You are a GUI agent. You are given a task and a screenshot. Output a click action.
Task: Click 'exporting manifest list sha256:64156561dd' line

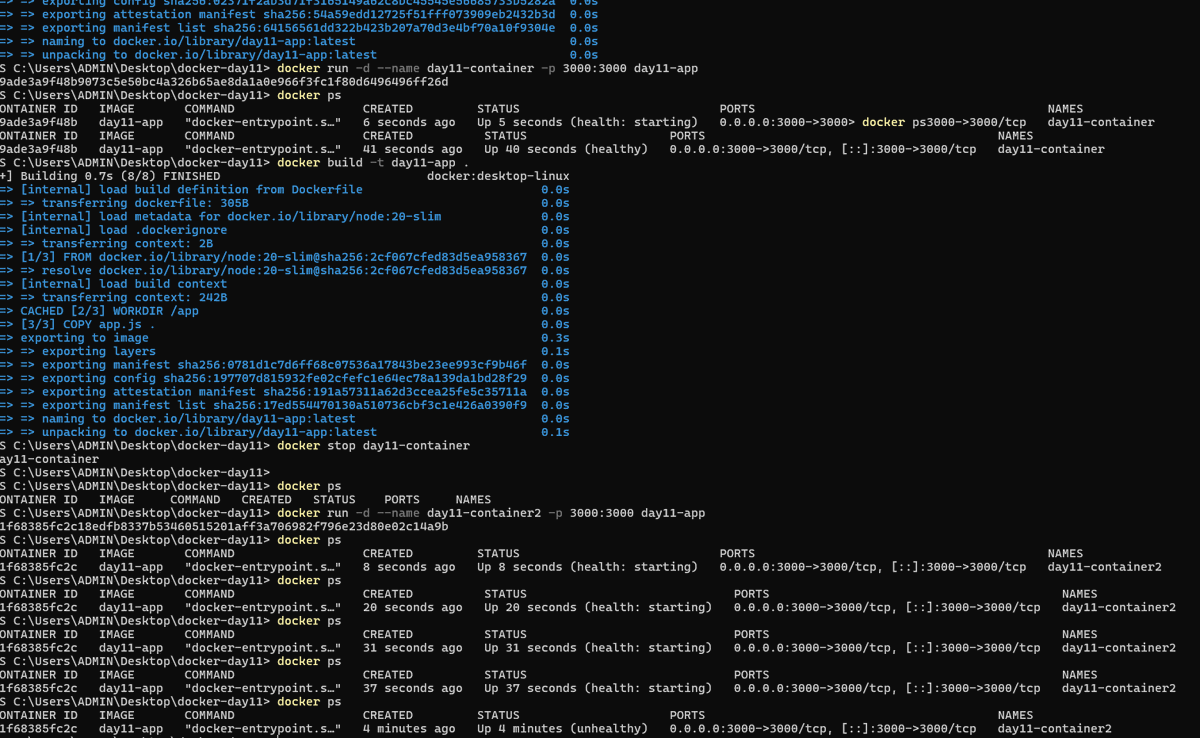coord(298,28)
